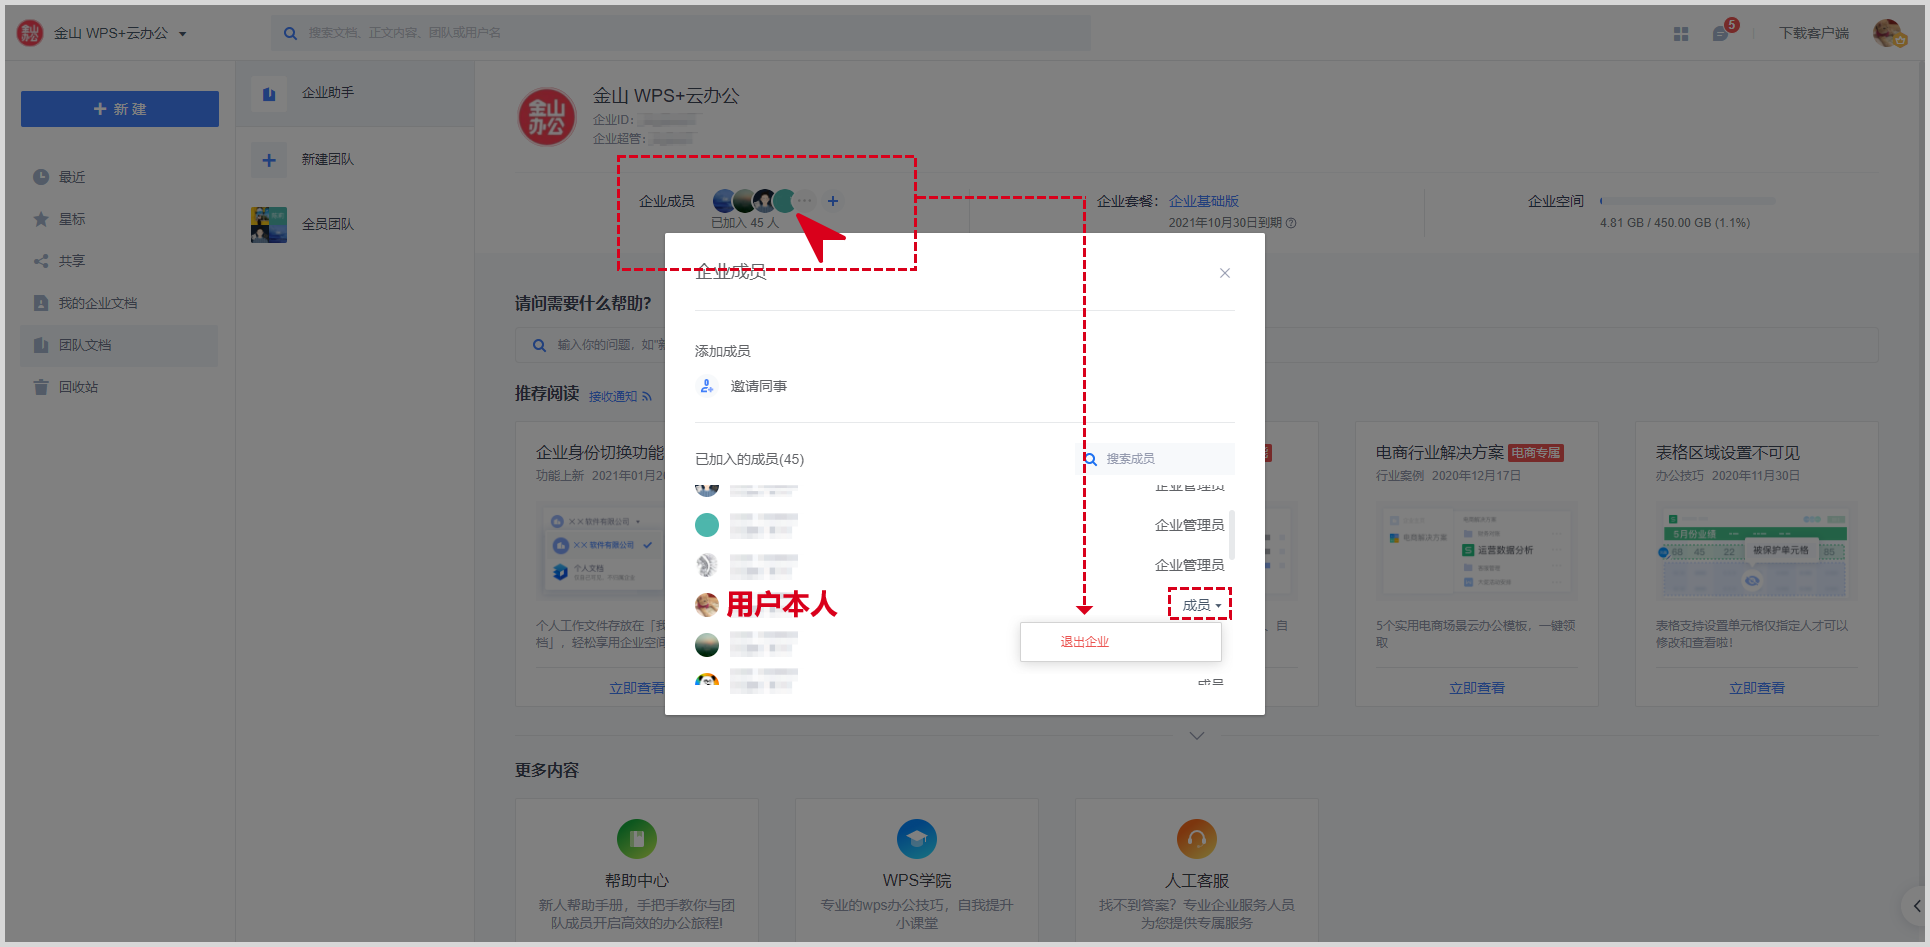
Task: Open the 金山 WPS+云办公 account dropdown
Action: coord(120,33)
